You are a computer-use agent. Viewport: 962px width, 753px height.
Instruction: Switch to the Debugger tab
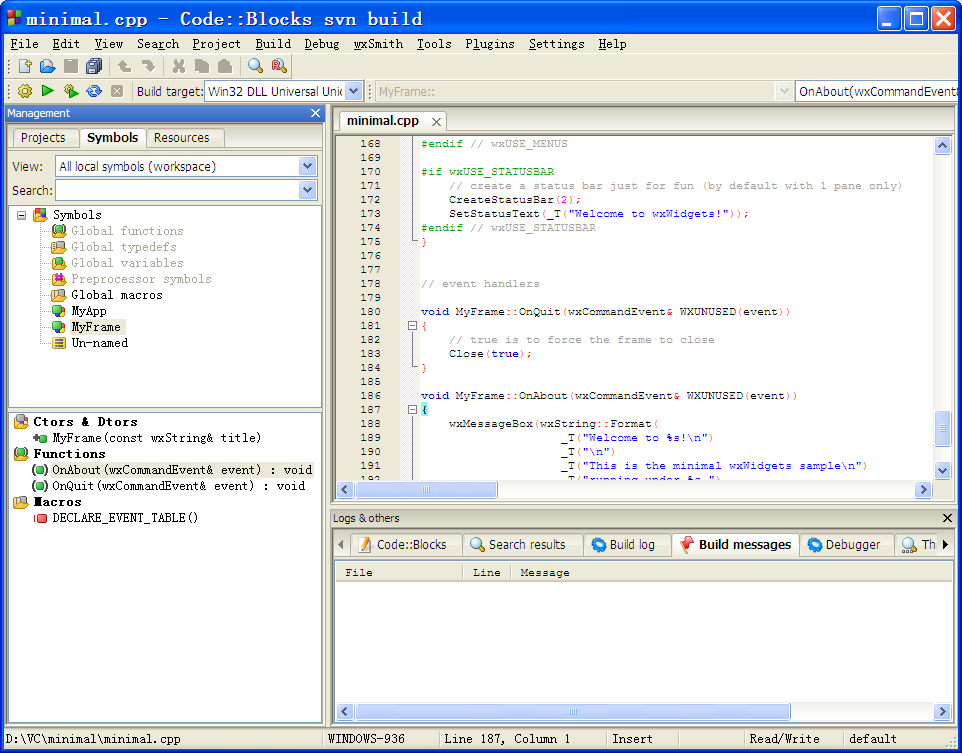[x=845, y=545]
